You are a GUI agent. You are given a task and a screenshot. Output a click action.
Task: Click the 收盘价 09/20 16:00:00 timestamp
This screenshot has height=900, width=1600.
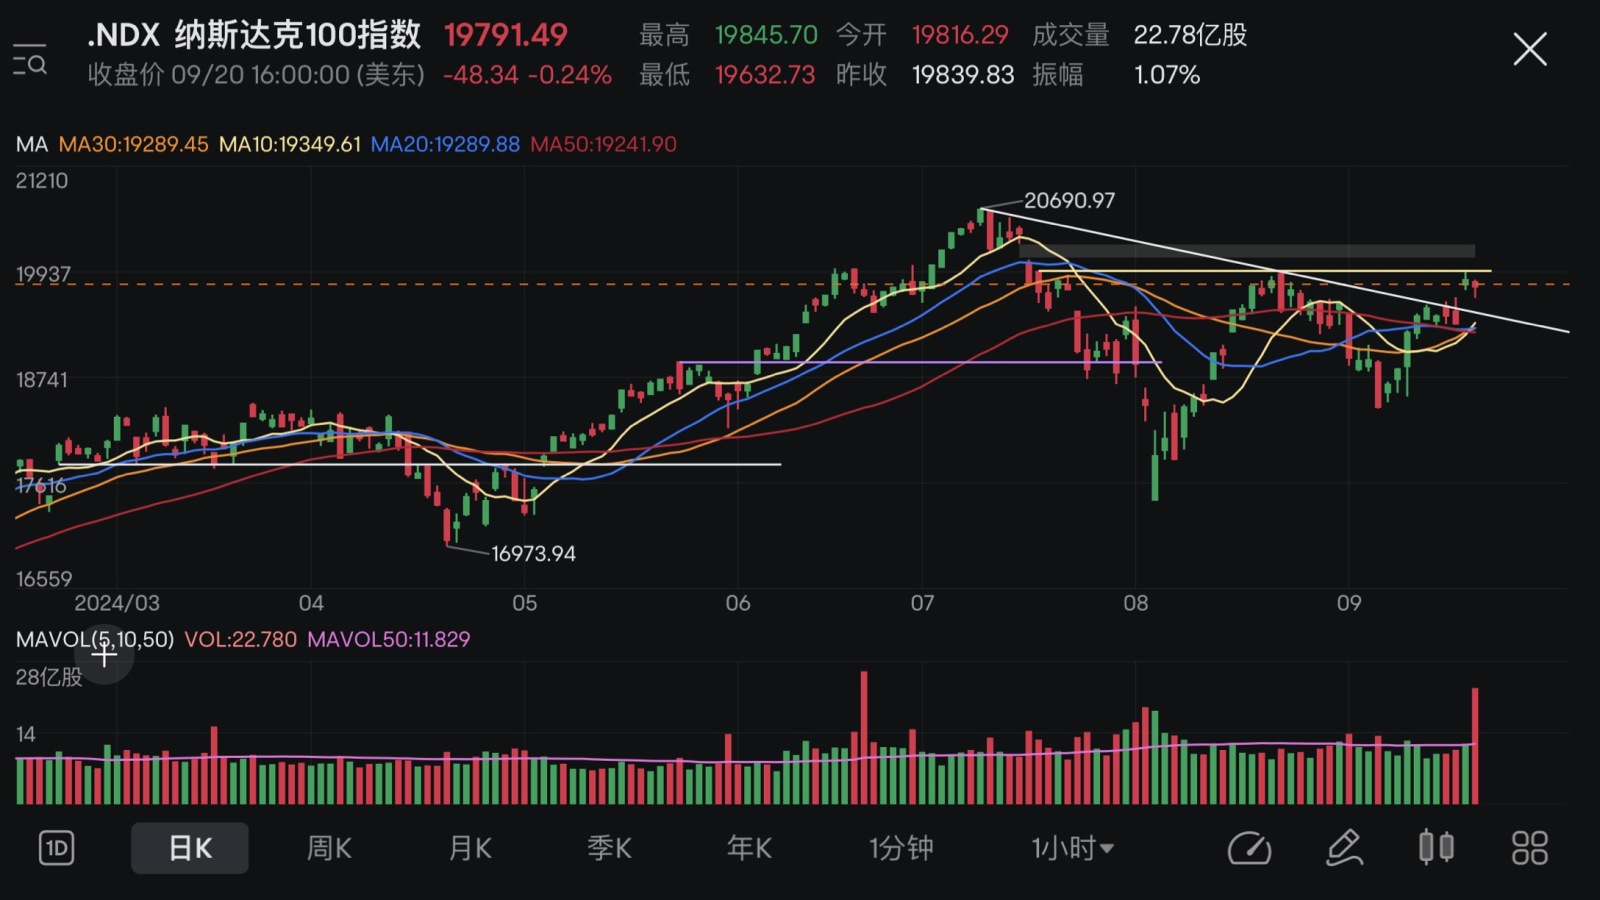[256, 75]
